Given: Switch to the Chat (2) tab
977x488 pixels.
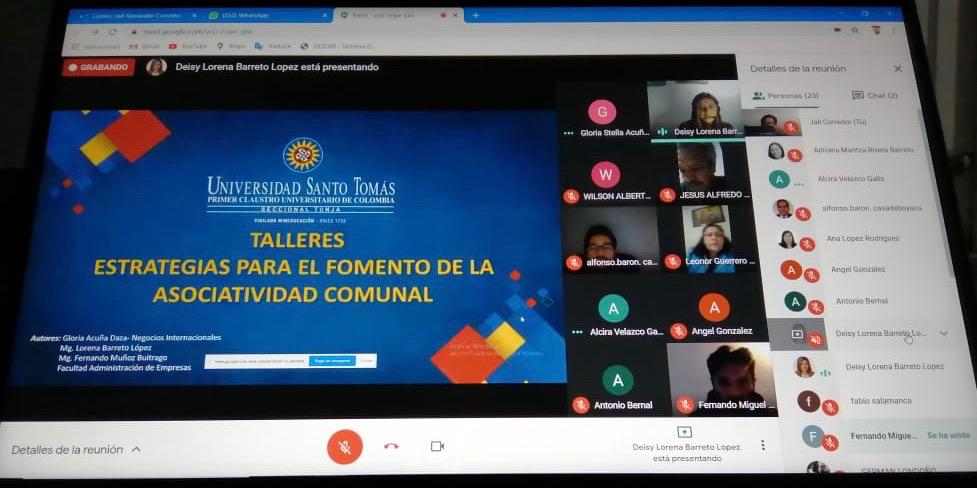Looking at the screenshot, I should click(x=875, y=95).
